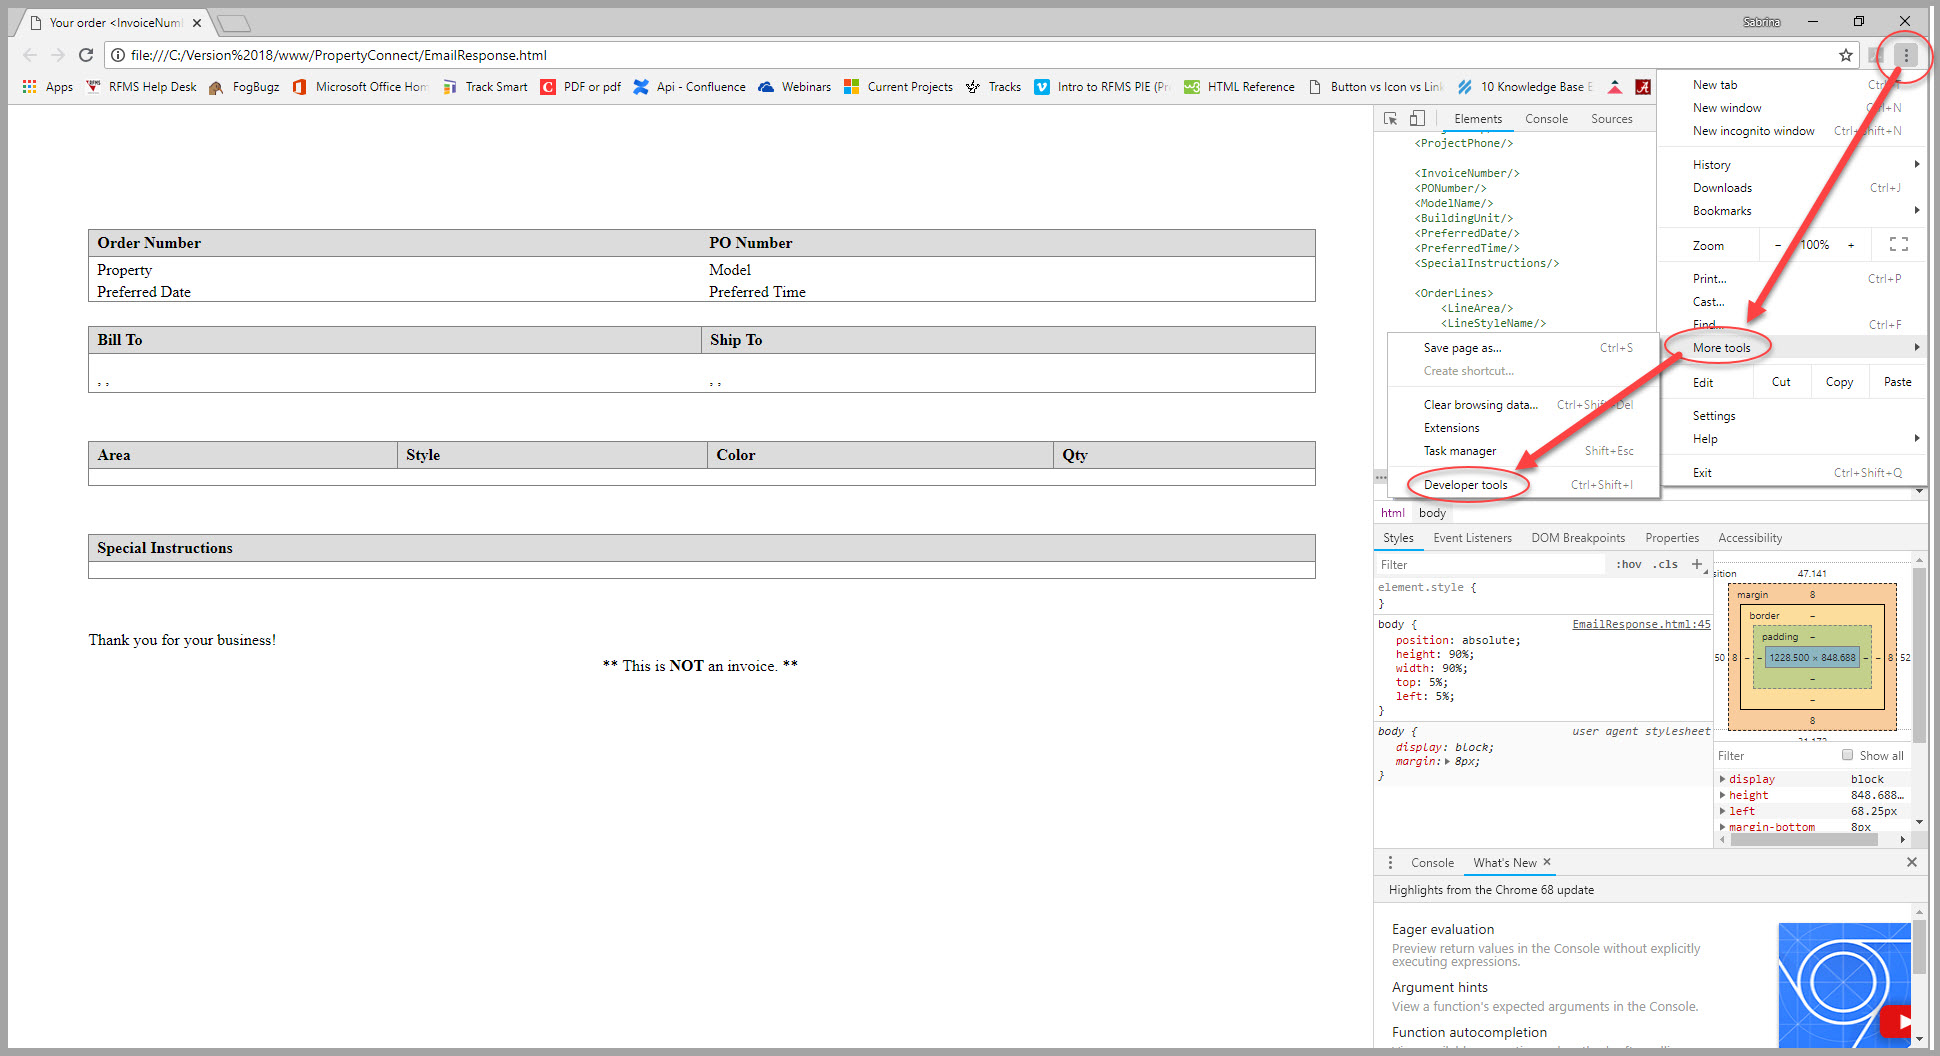Add a new style rule with plus icon
1940x1056 pixels.
[1697, 564]
